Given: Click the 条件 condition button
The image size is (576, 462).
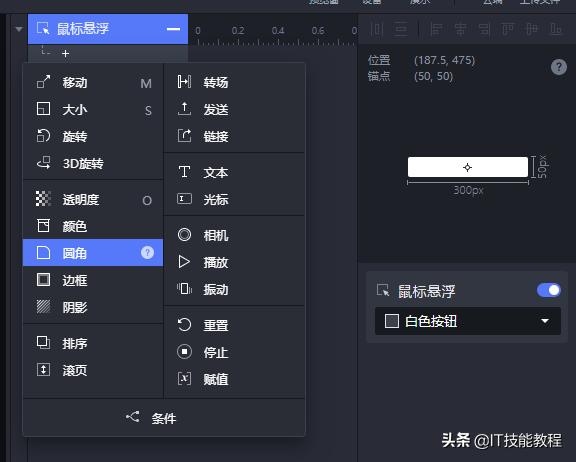Looking at the screenshot, I should point(164,418).
